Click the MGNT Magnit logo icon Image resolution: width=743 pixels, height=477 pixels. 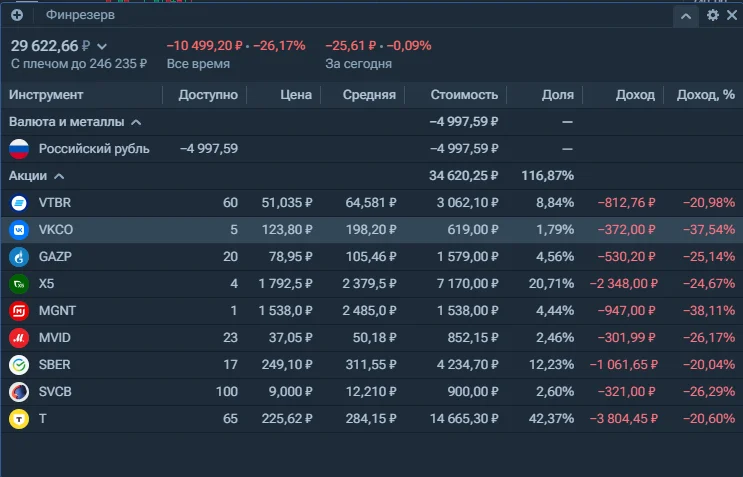pos(19,311)
